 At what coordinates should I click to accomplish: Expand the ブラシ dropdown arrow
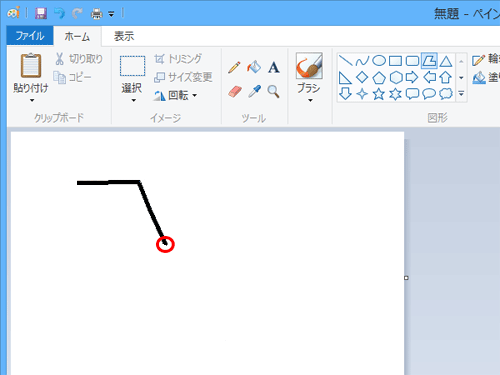tap(310, 100)
